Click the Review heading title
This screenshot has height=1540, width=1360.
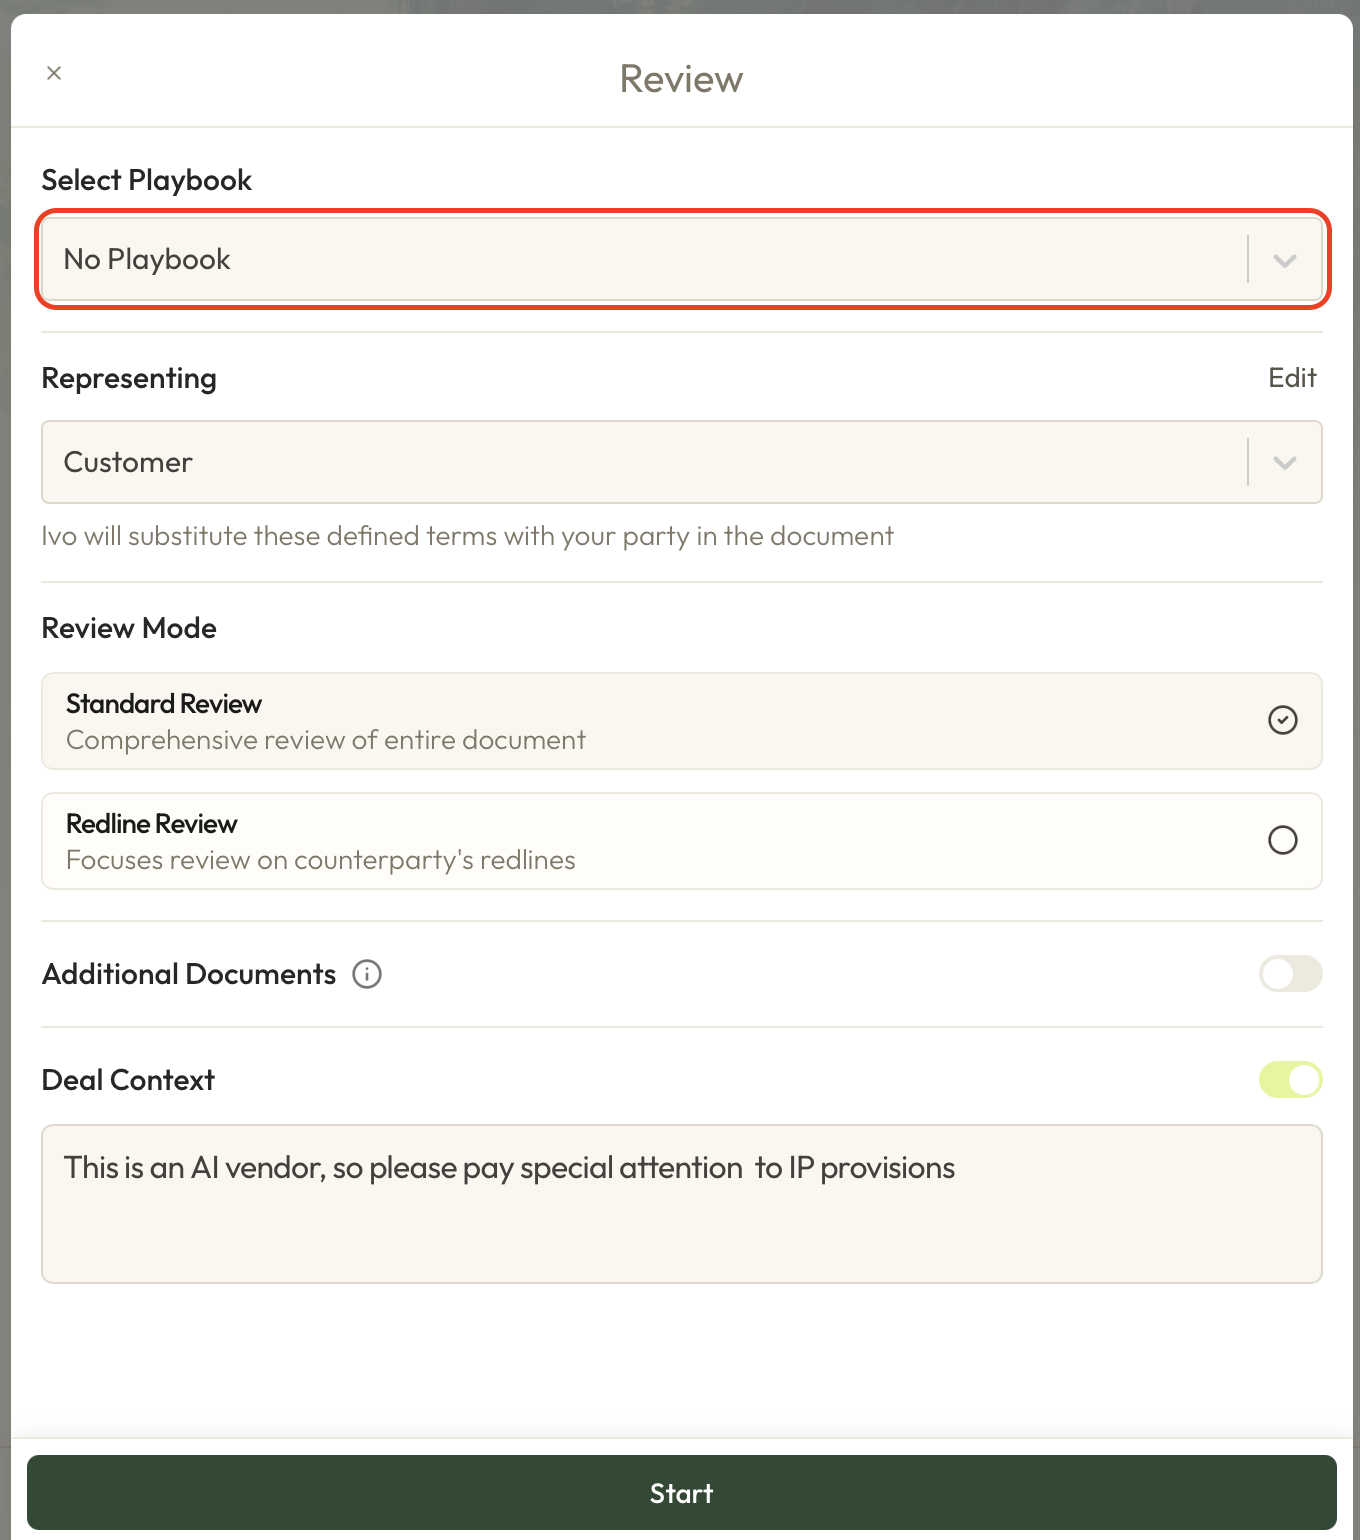pos(681,79)
